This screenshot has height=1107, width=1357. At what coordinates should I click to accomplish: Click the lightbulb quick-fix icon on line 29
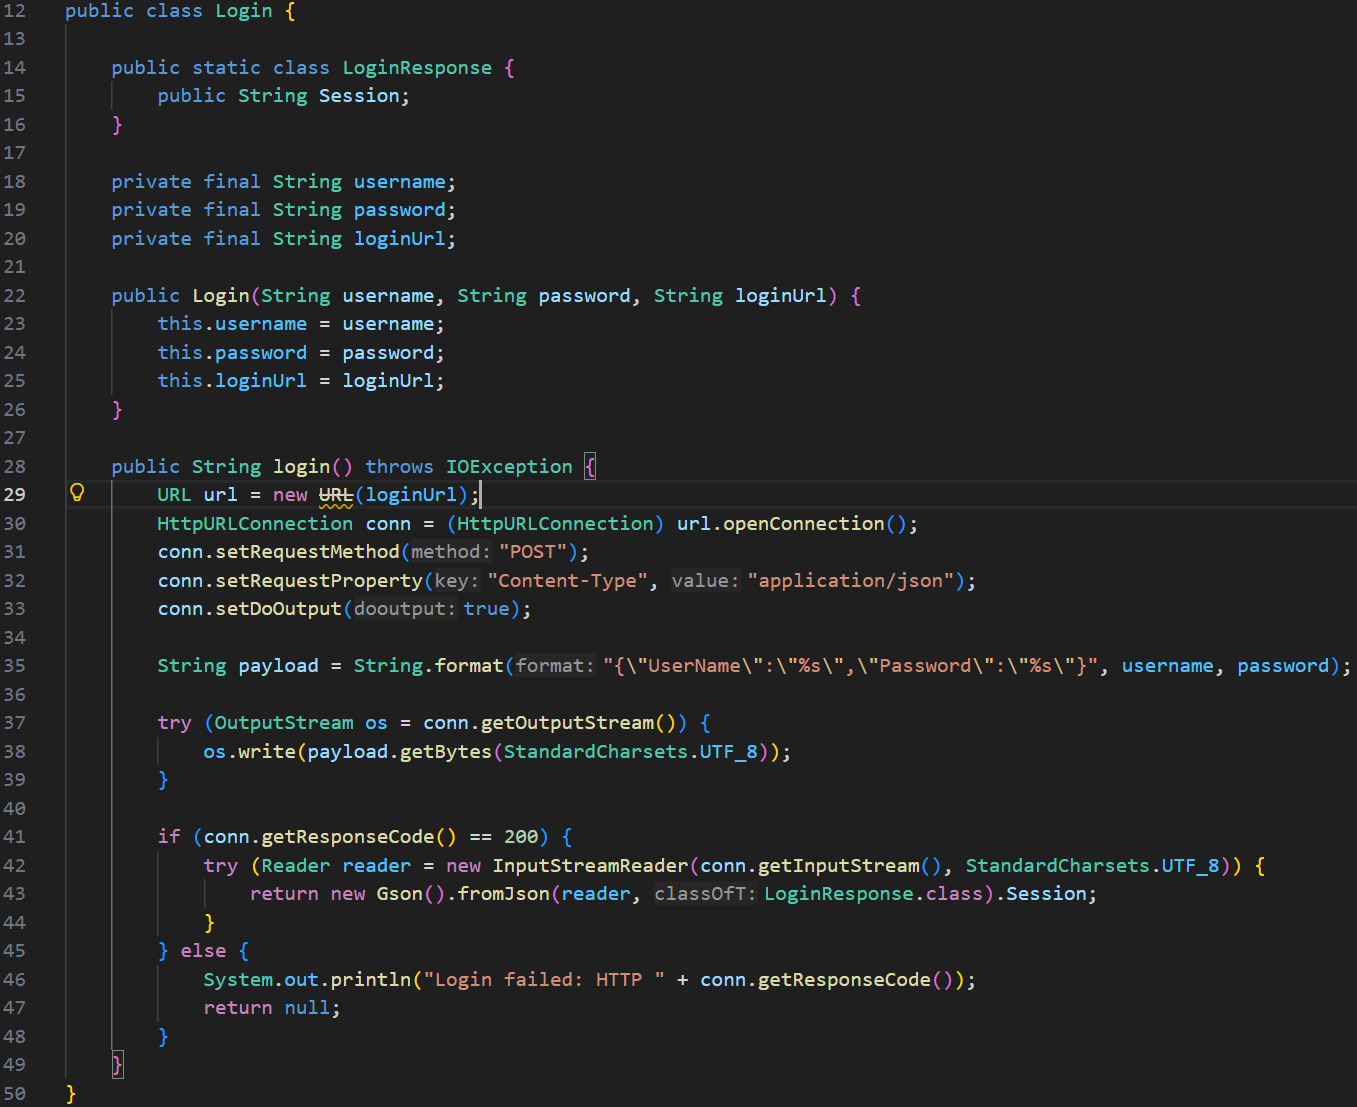tap(77, 492)
